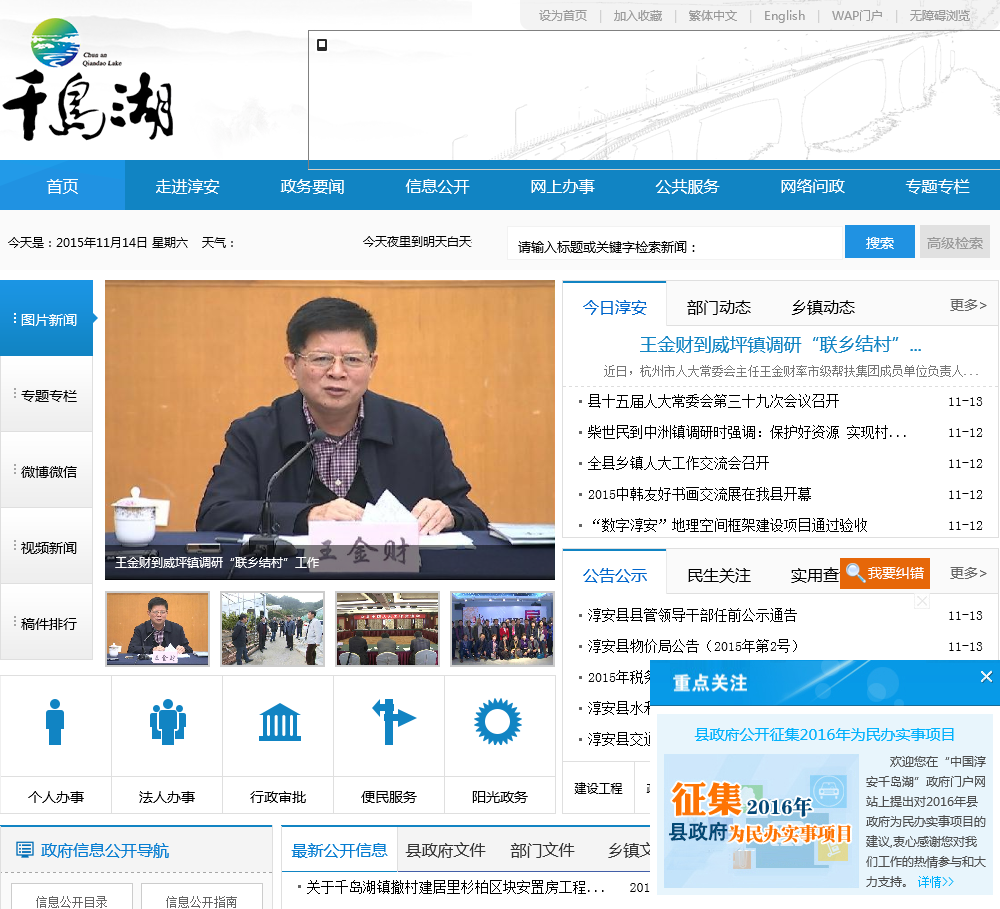Select 专题专栏 sidebar tab
The height and width of the screenshot is (909, 1000).
[47, 395]
